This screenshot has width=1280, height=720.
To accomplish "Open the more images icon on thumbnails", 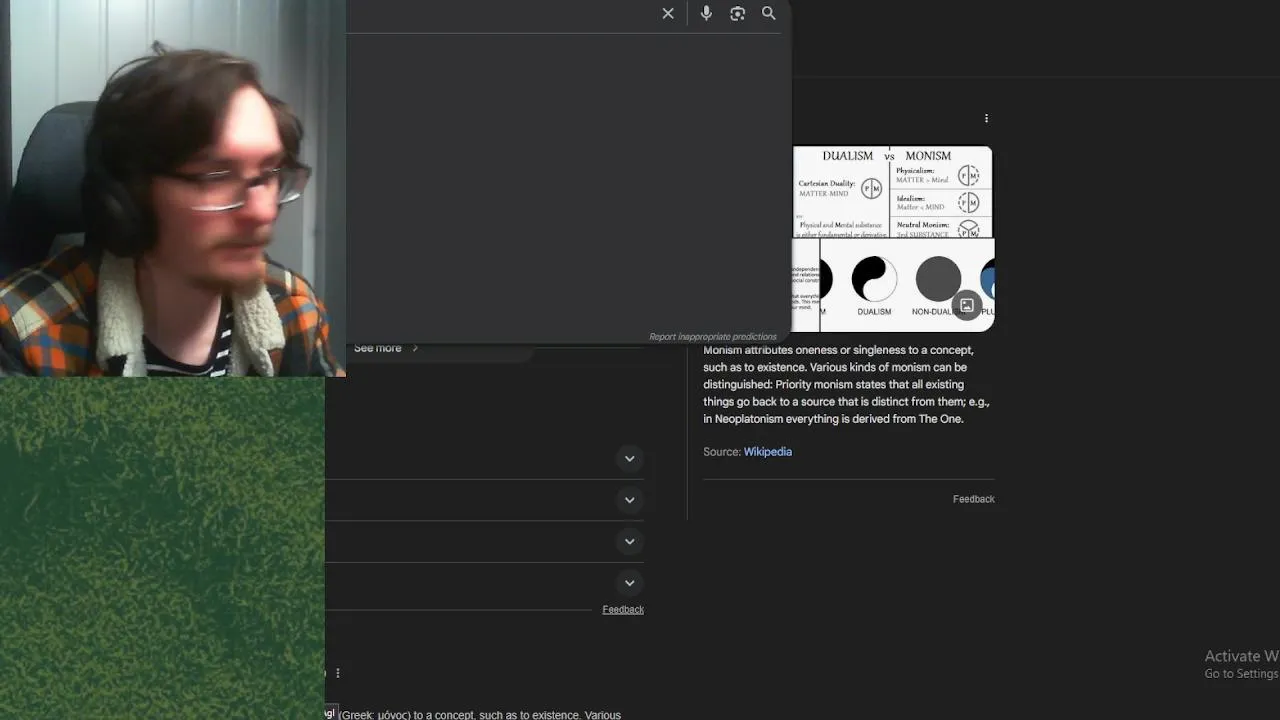I will click(x=967, y=306).
